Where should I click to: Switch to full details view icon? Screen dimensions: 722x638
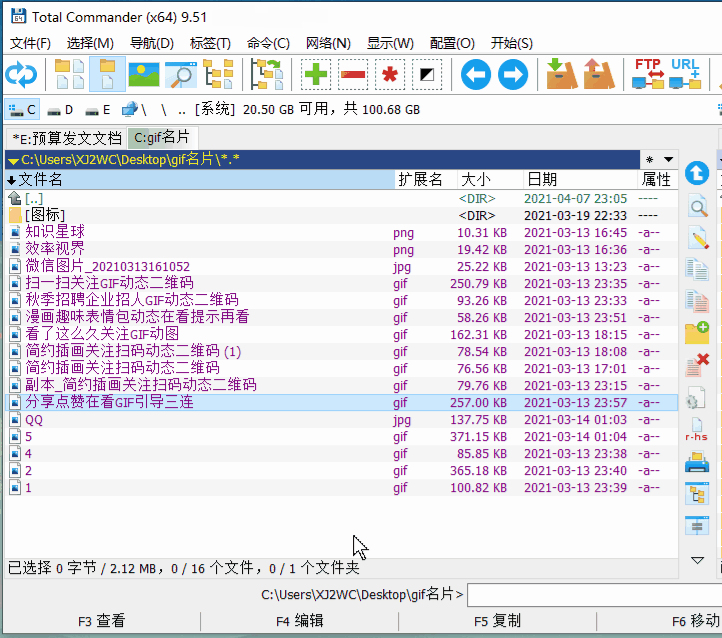pos(107,74)
